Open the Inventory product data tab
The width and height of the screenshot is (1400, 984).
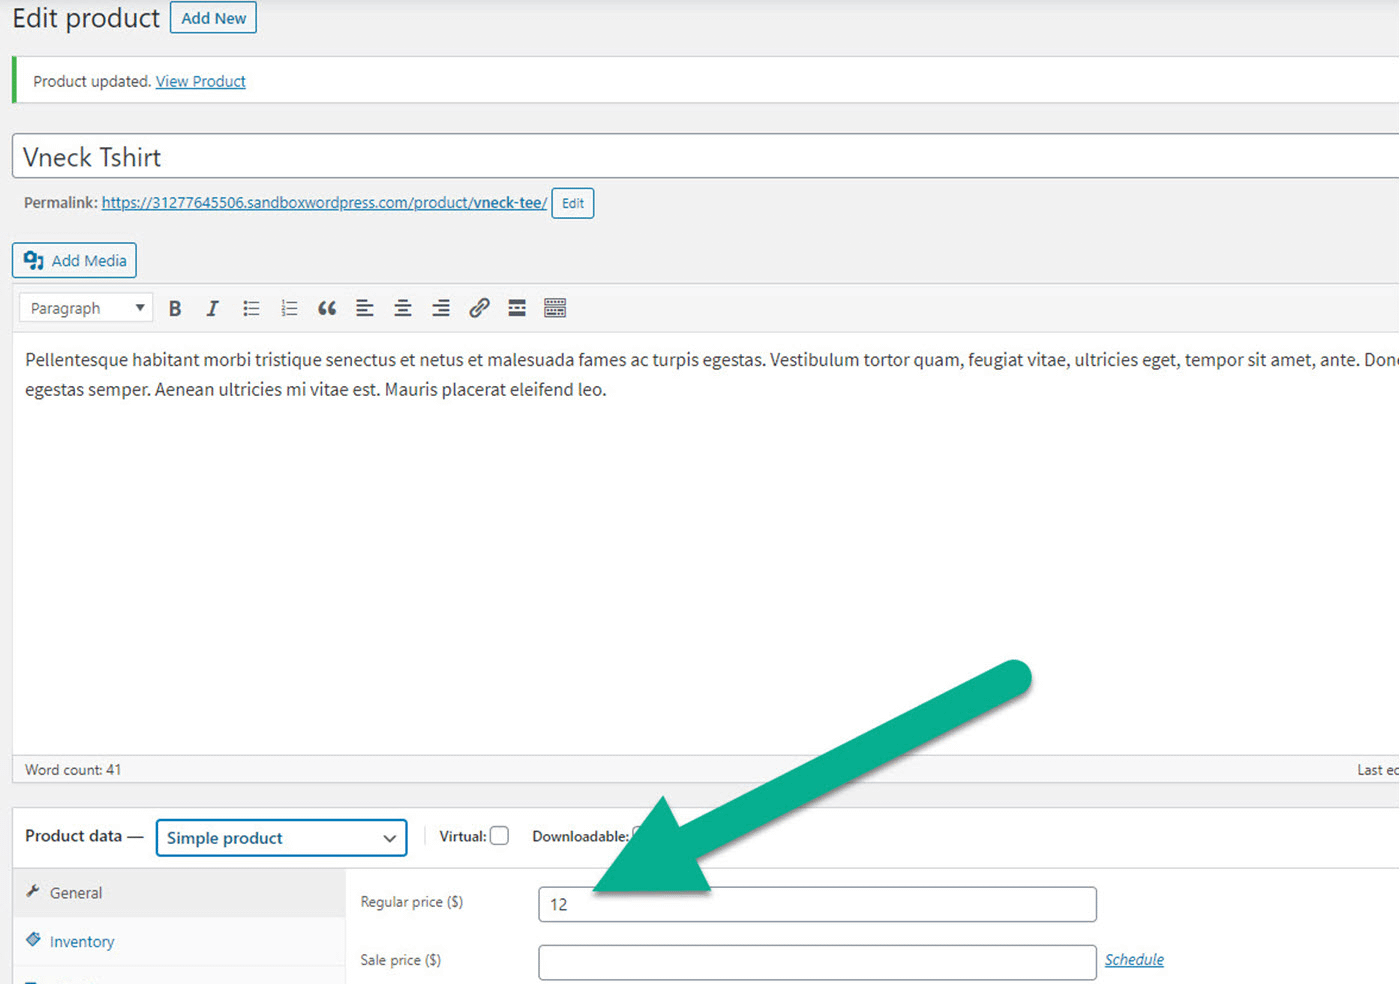tap(179, 942)
